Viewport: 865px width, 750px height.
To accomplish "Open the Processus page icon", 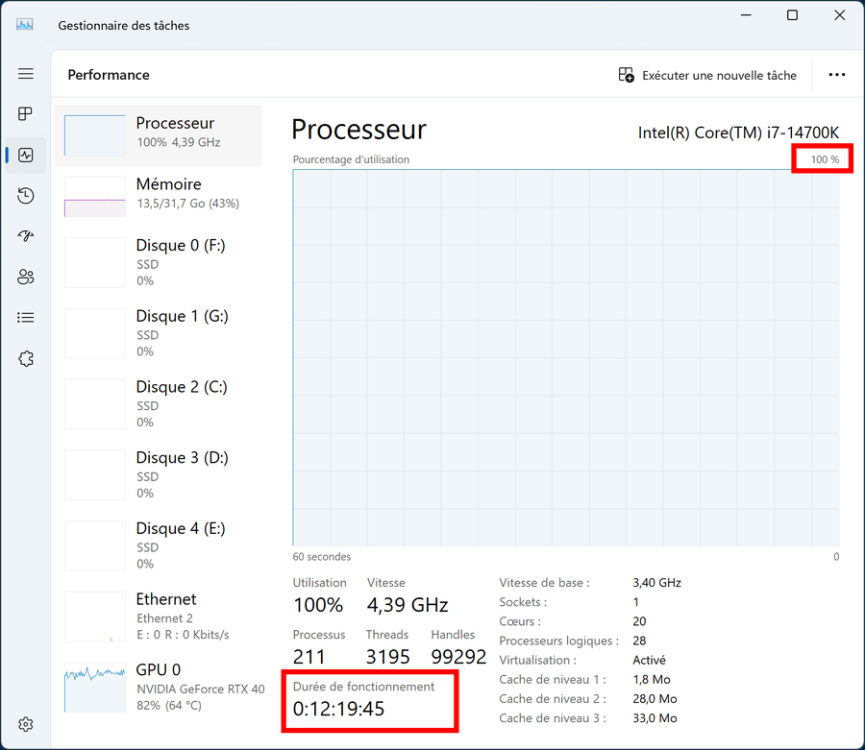I will coord(26,114).
